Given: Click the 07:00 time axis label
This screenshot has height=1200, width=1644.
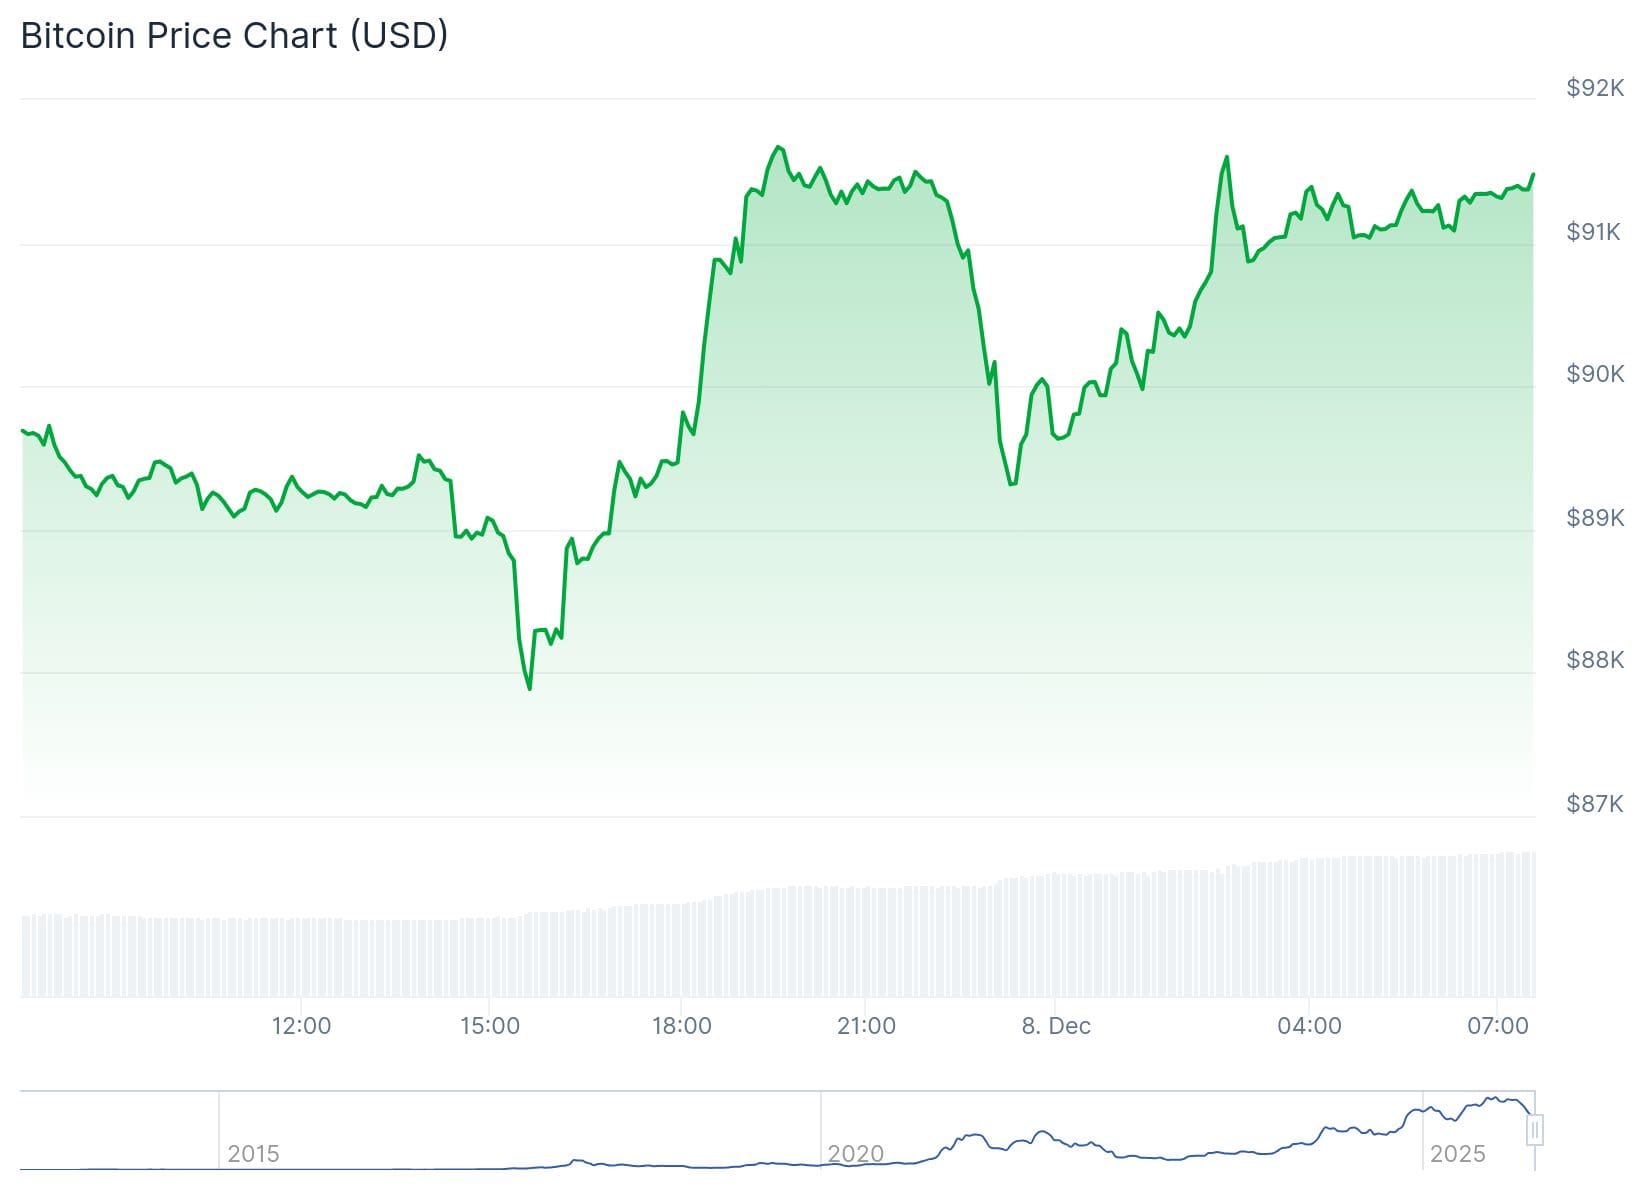Looking at the screenshot, I should tap(1497, 1026).
